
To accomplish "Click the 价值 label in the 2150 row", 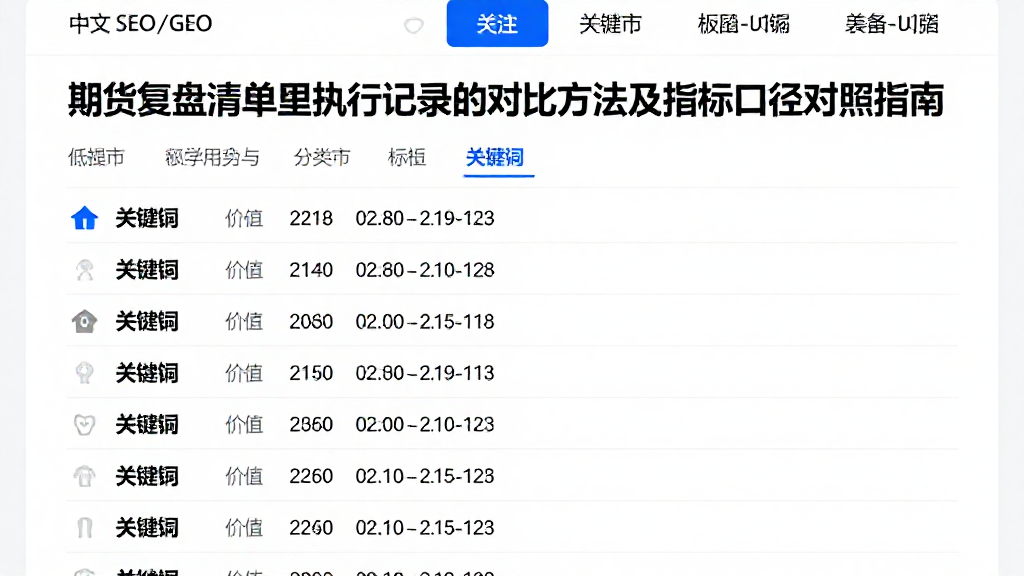I will pos(244,373).
